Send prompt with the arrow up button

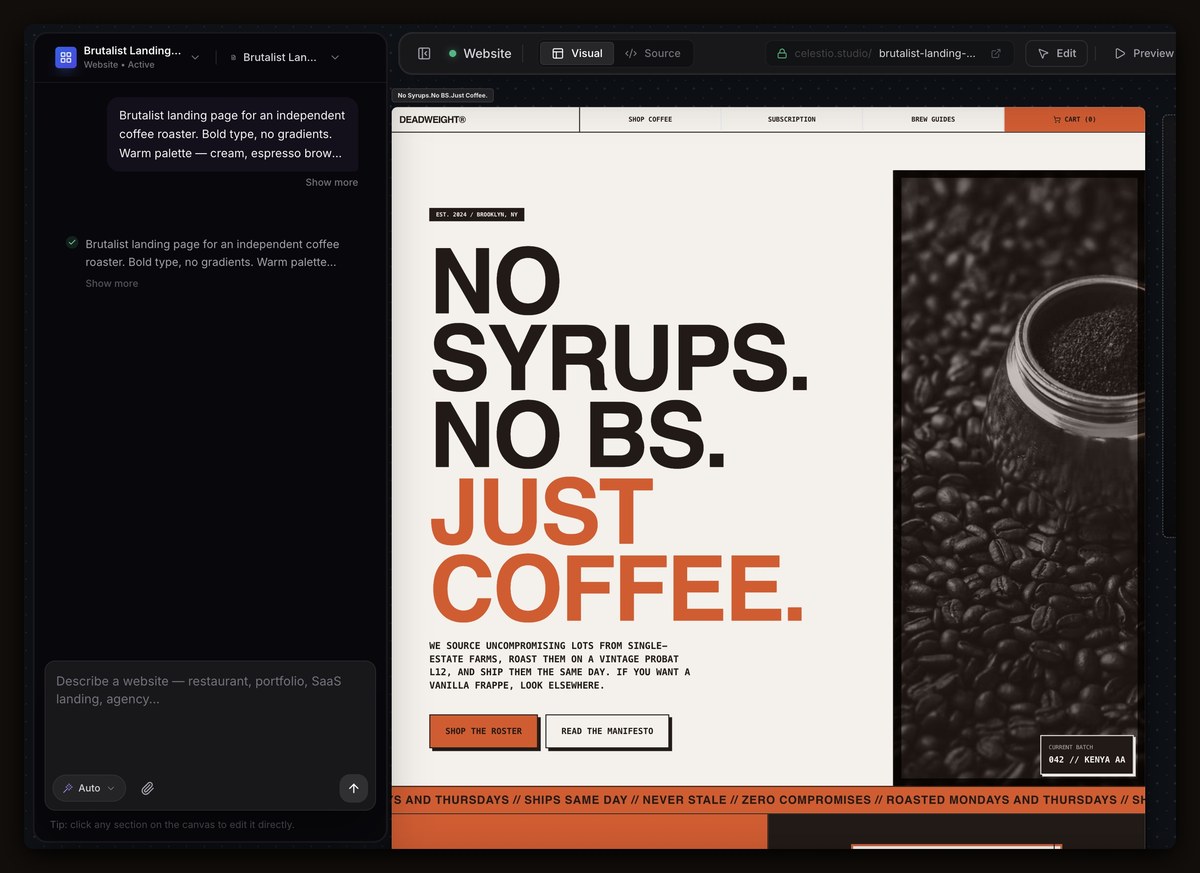(x=353, y=788)
